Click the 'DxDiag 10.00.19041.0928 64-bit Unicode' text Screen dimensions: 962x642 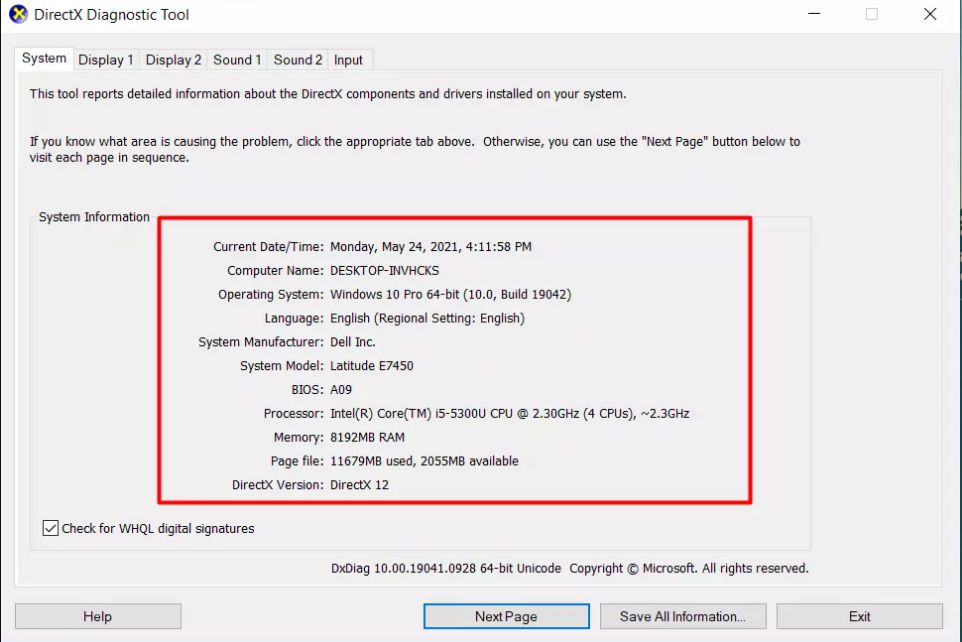click(x=446, y=568)
